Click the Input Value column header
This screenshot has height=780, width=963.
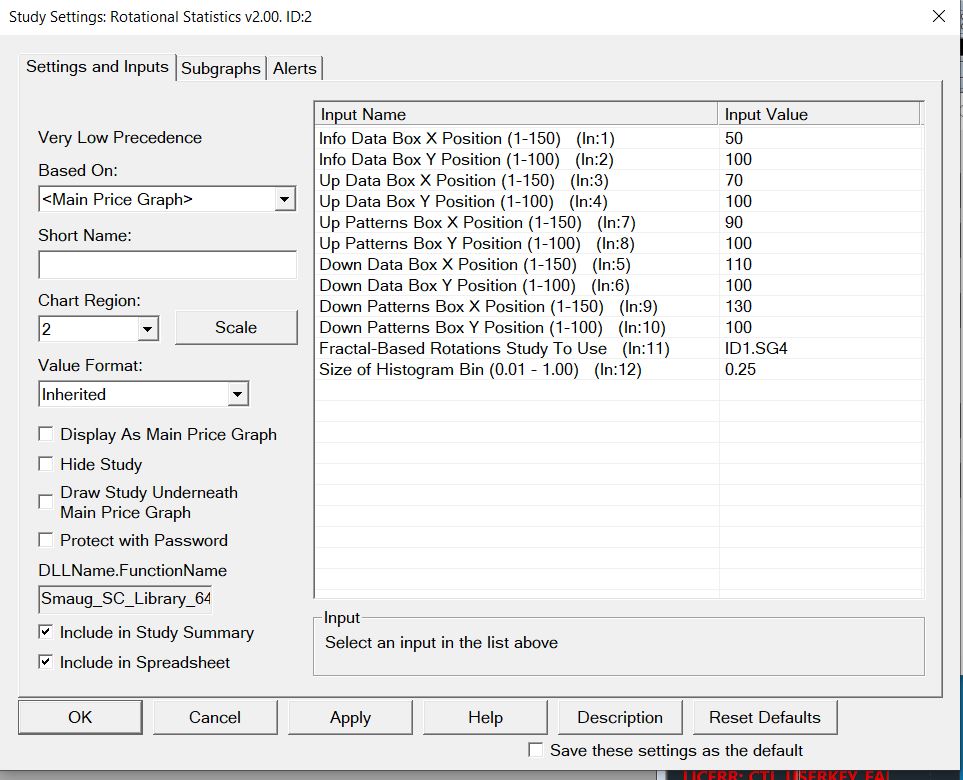(819, 114)
